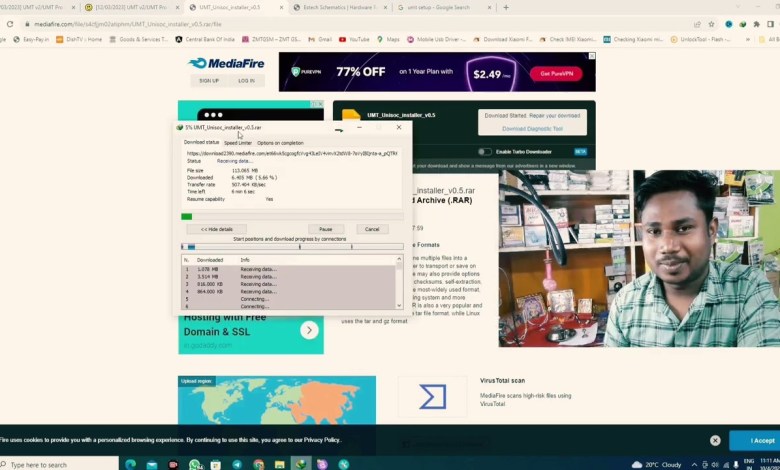The height and width of the screenshot is (470, 780).
Task: Click MediaFire LOG IN button
Action: 246,81
